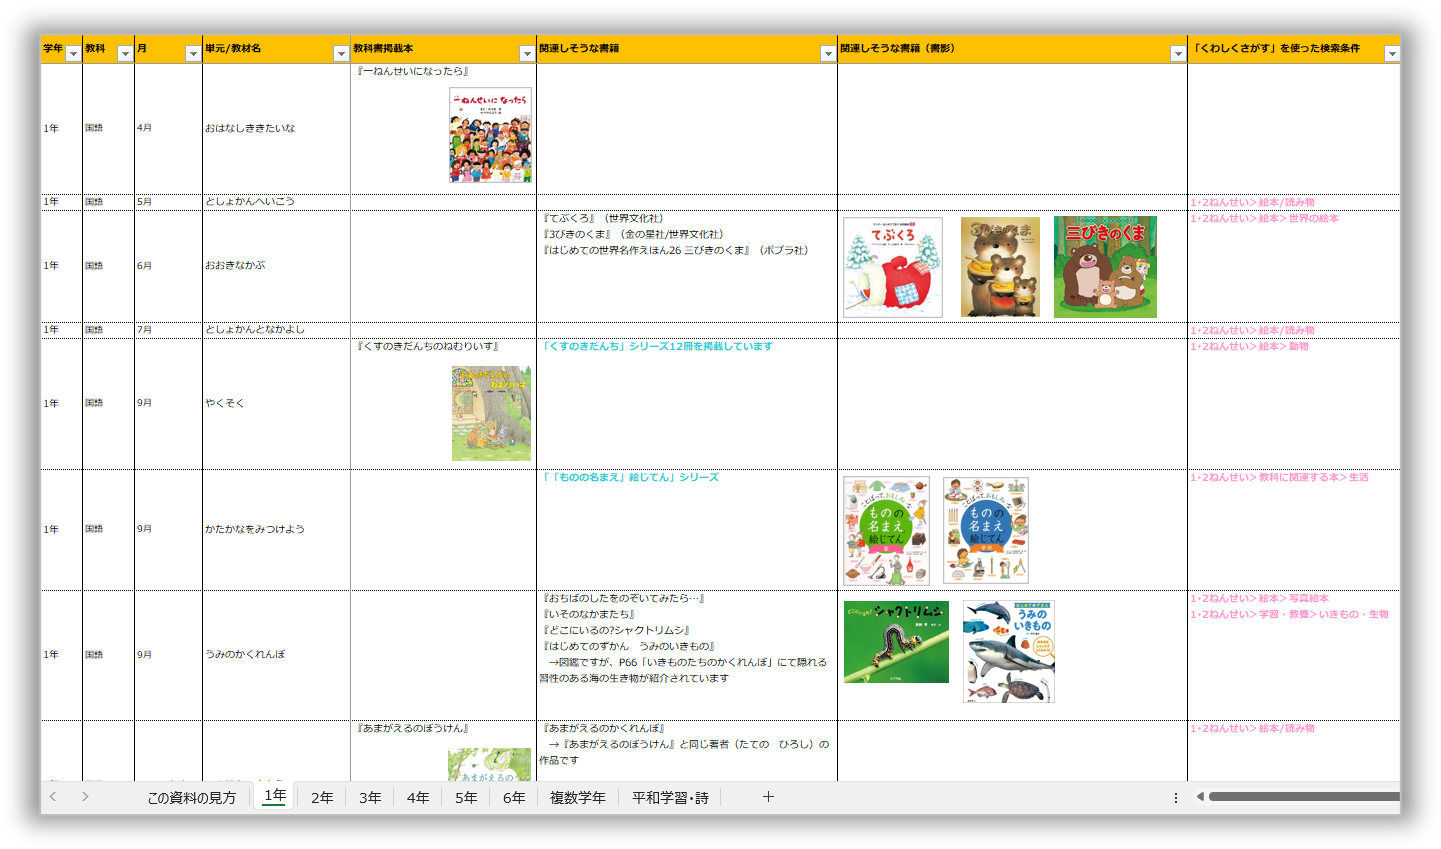Open the 月 column filter dropdown

tap(193, 54)
